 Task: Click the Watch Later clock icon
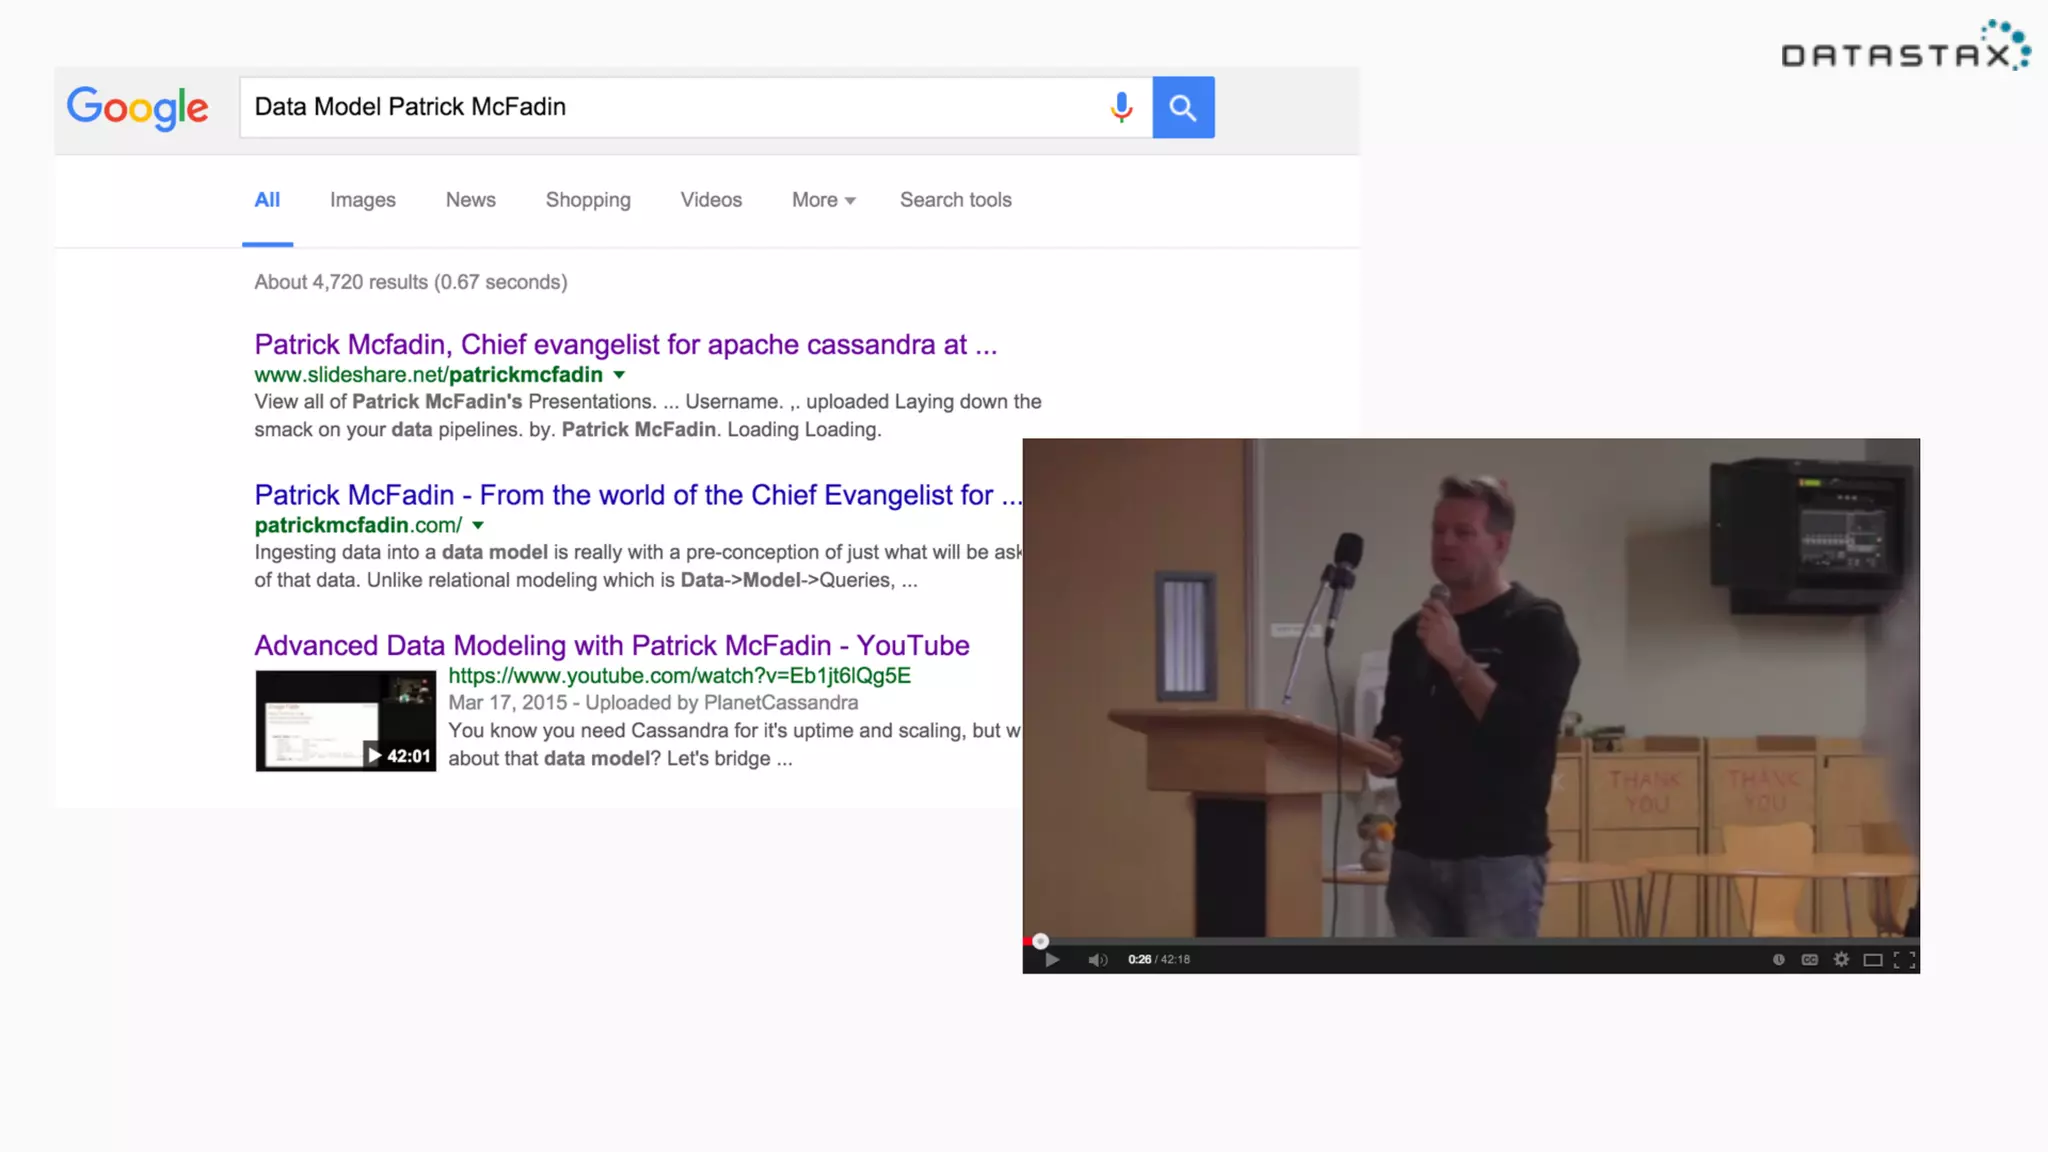(1779, 960)
